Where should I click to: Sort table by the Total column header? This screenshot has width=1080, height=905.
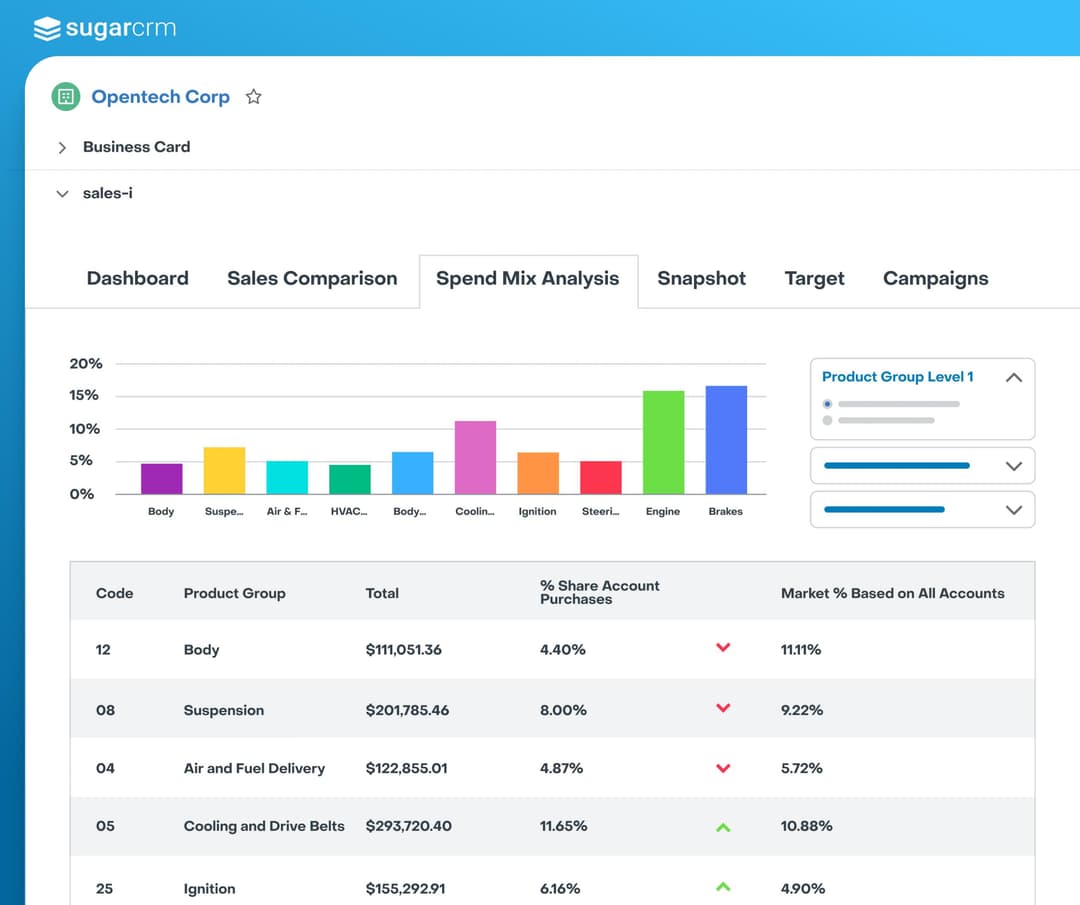pyautogui.click(x=382, y=593)
